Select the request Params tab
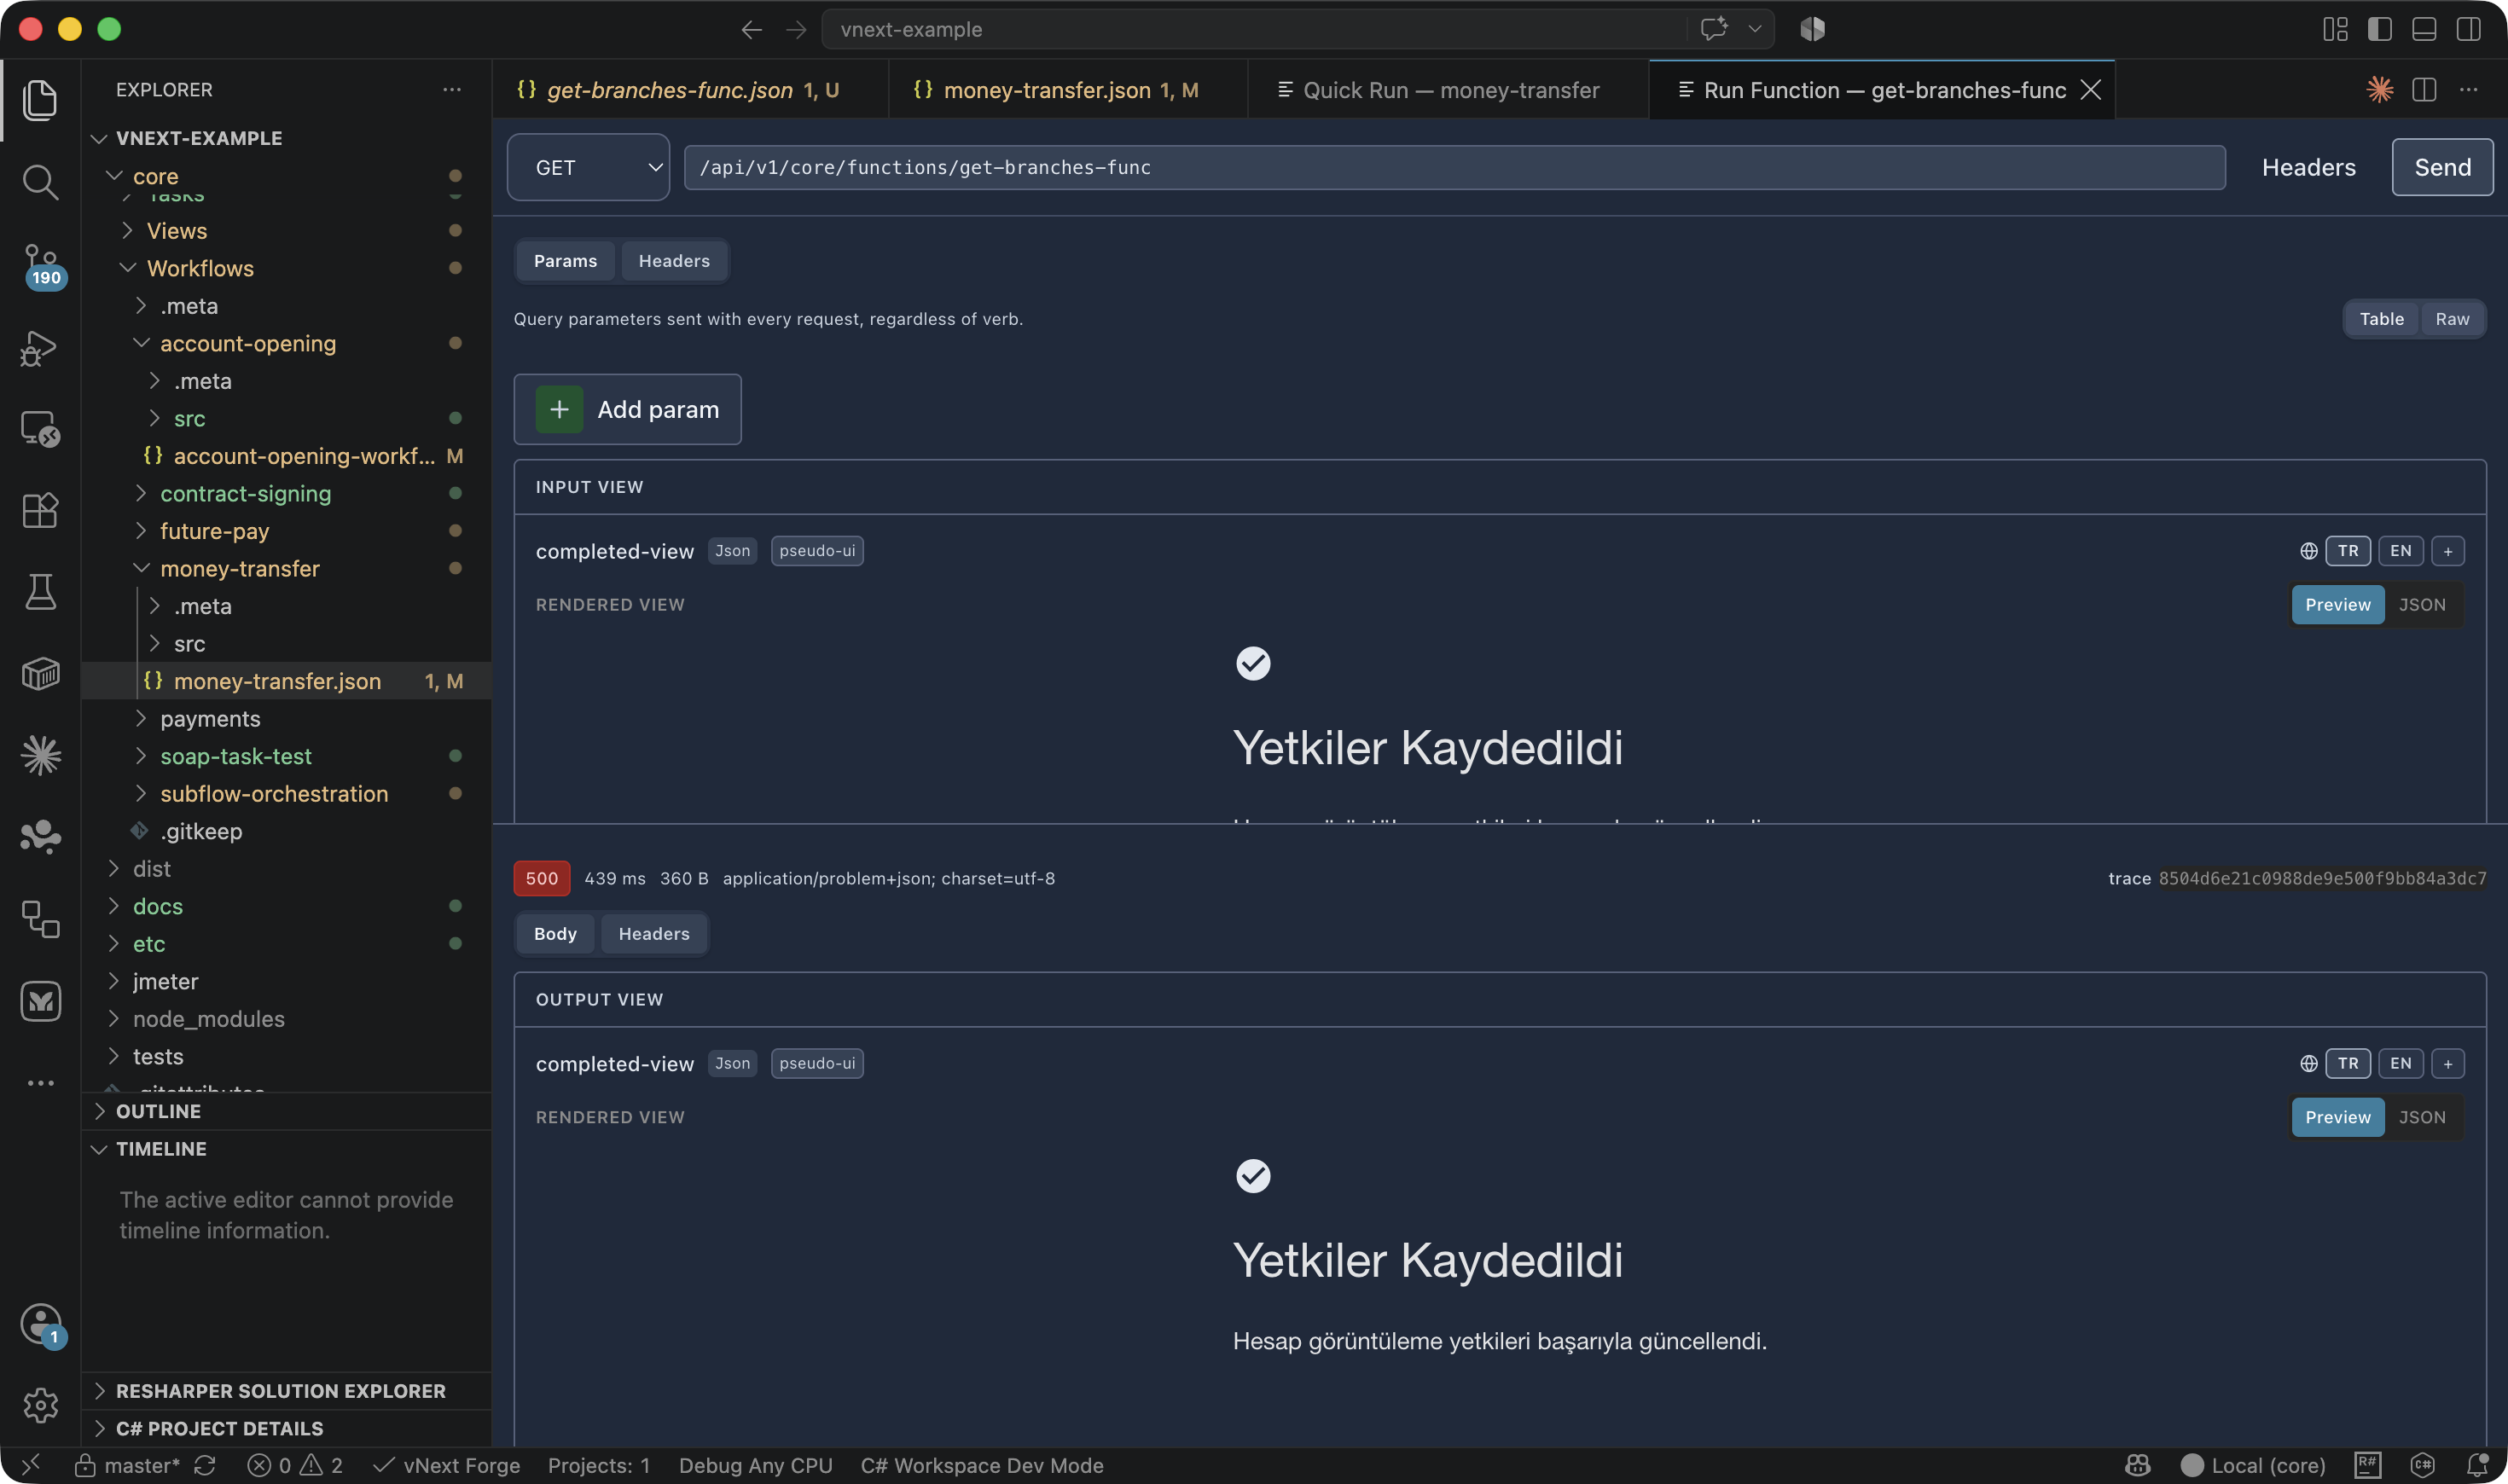The image size is (2508, 1484). click(x=565, y=261)
